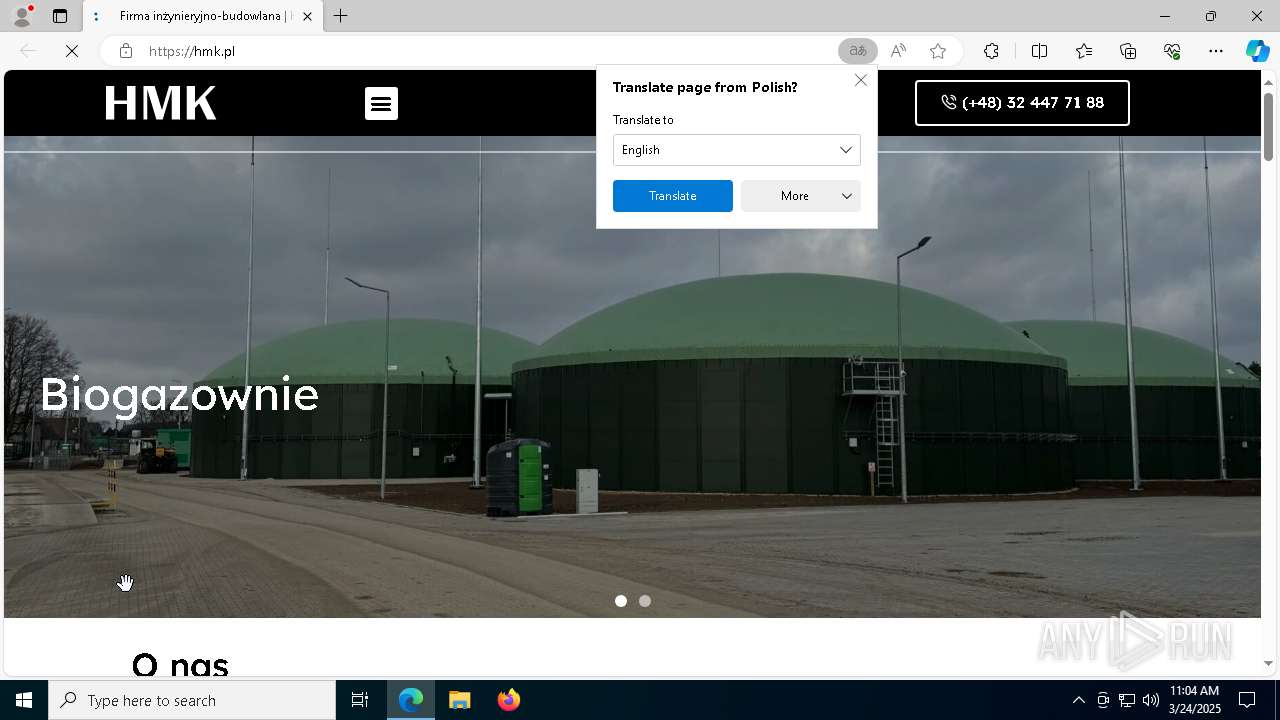The image size is (1280, 720).
Task: Open Browser essentials heart icon
Action: [x=1172, y=51]
